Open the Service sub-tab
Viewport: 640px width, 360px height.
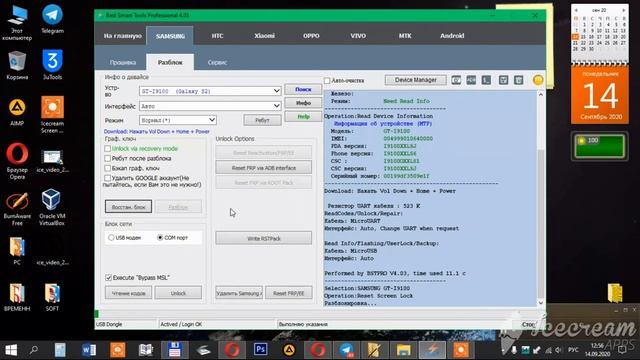click(217, 62)
